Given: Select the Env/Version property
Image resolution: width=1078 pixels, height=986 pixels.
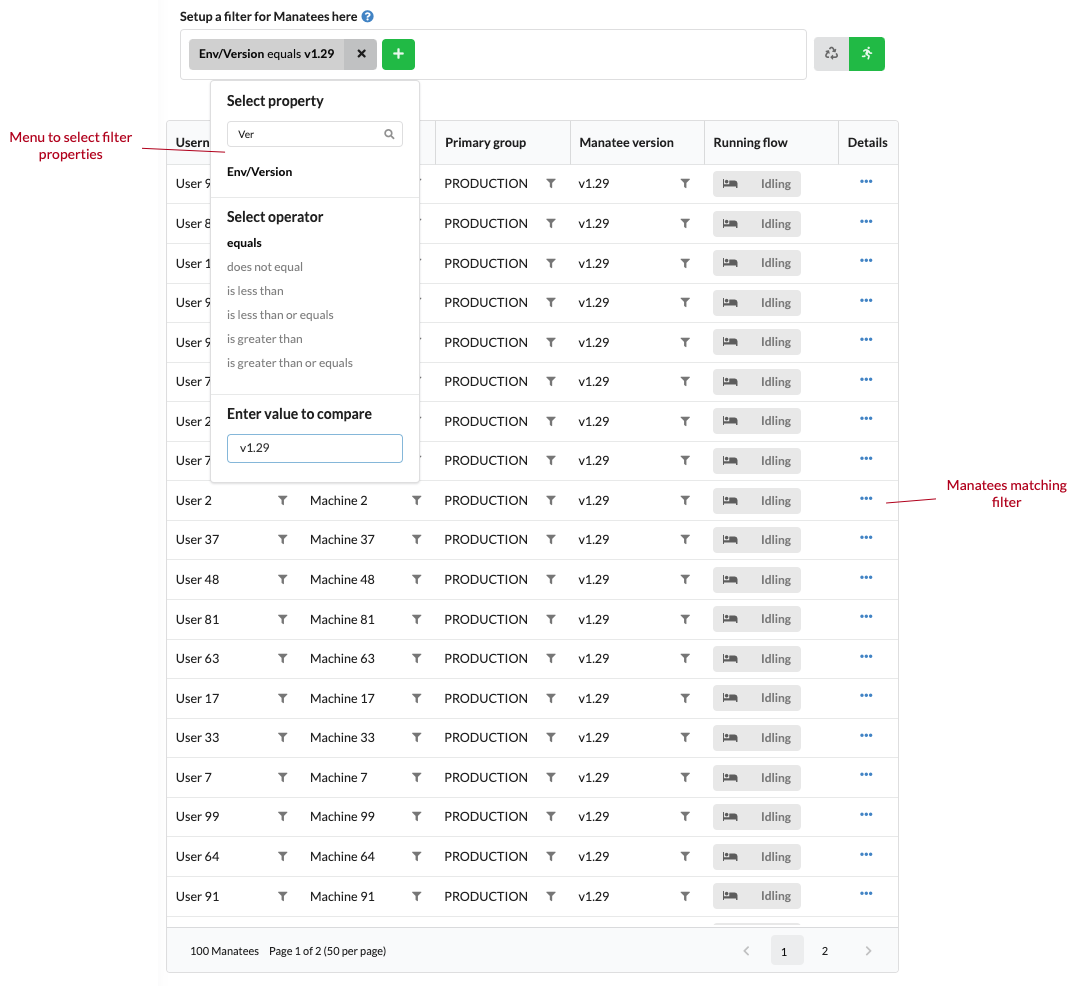Looking at the screenshot, I should (259, 172).
